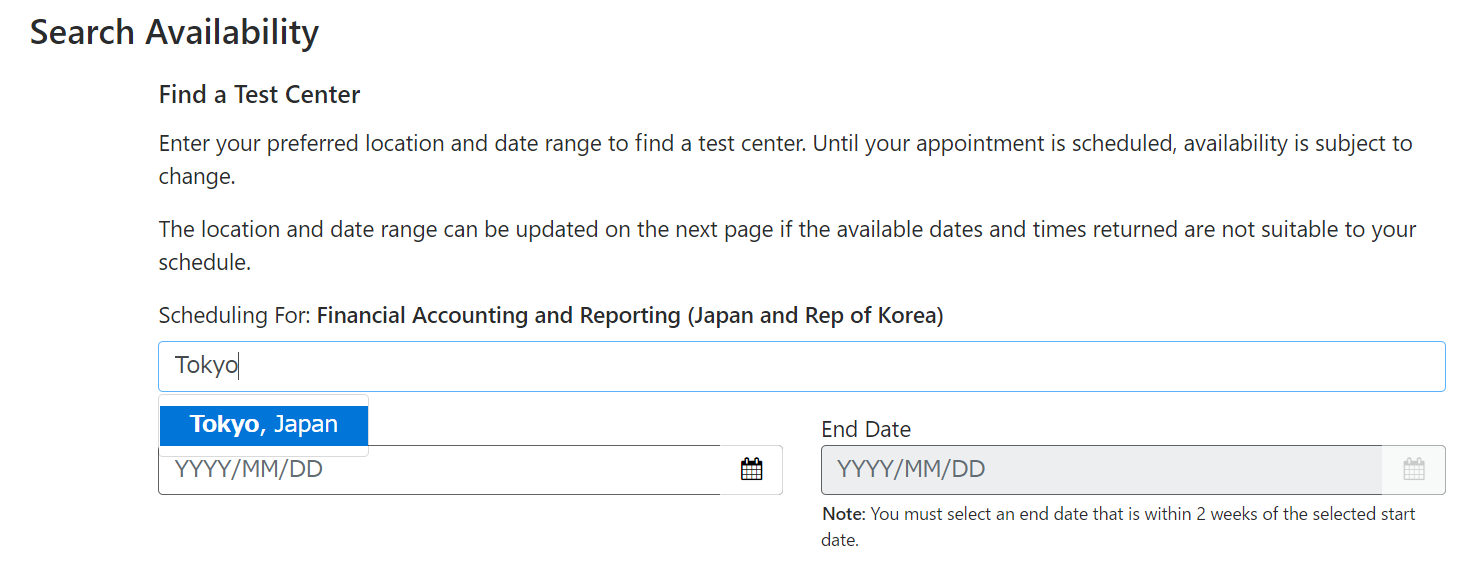Click the "(Japan and Rep of Korea)" text
This screenshot has width=1457, height=582.
click(814, 316)
